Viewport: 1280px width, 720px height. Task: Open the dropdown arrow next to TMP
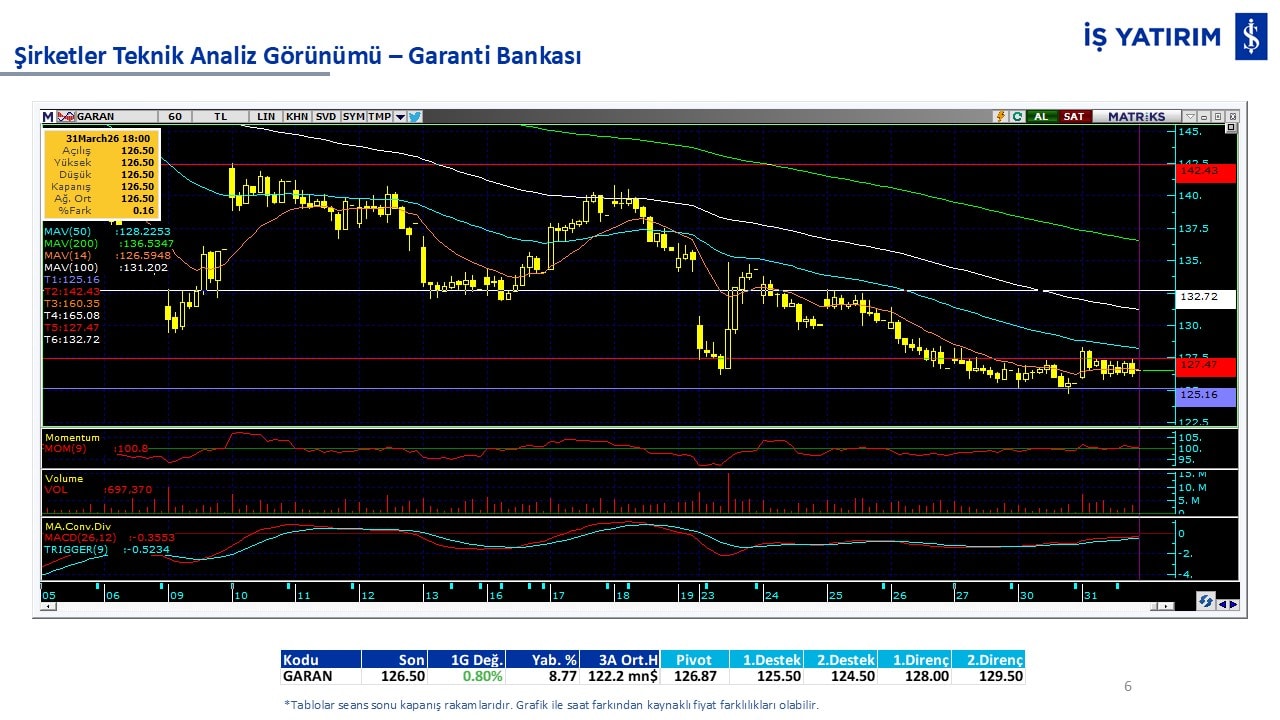coord(400,117)
